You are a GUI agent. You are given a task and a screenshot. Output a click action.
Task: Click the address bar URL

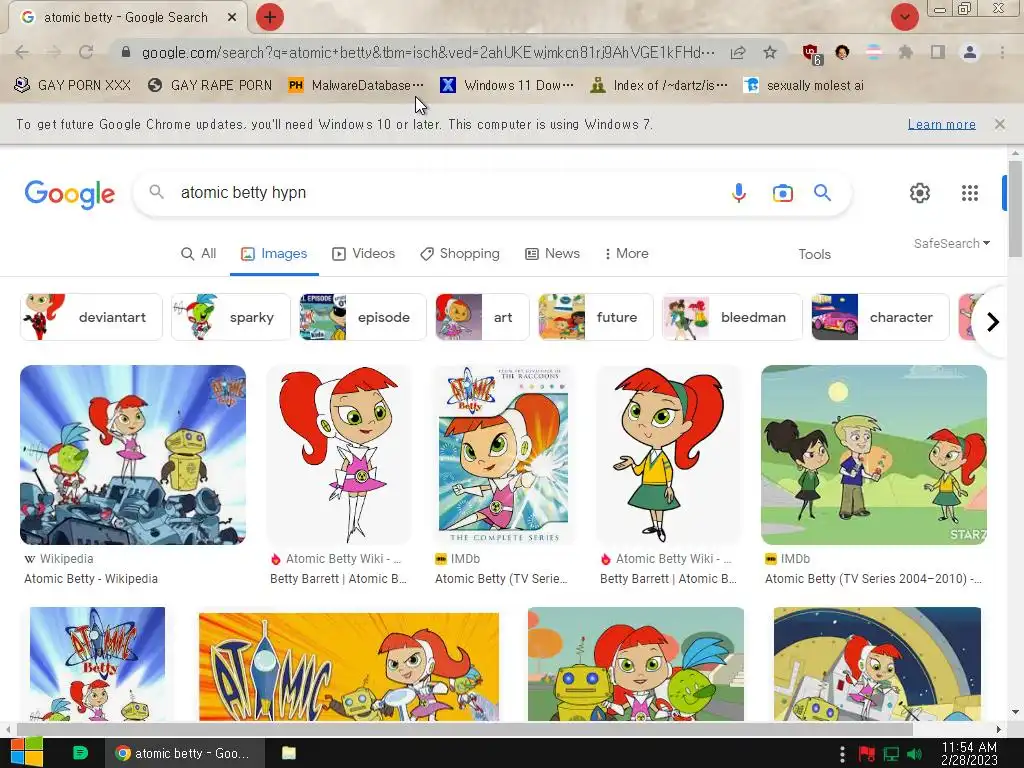pos(428,52)
